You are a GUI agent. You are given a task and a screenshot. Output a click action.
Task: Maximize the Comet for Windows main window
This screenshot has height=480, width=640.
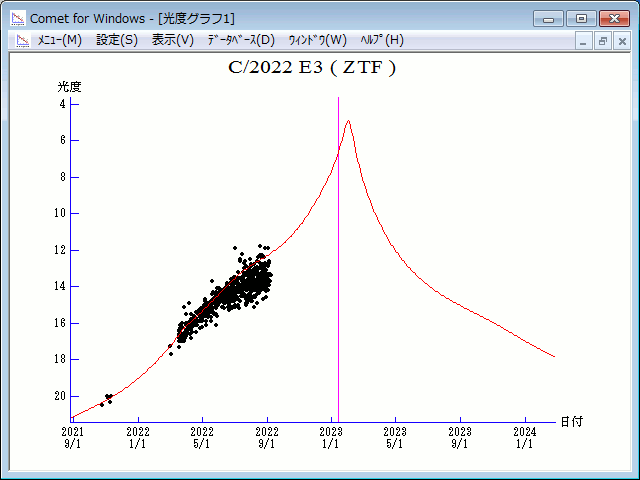click(x=581, y=19)
